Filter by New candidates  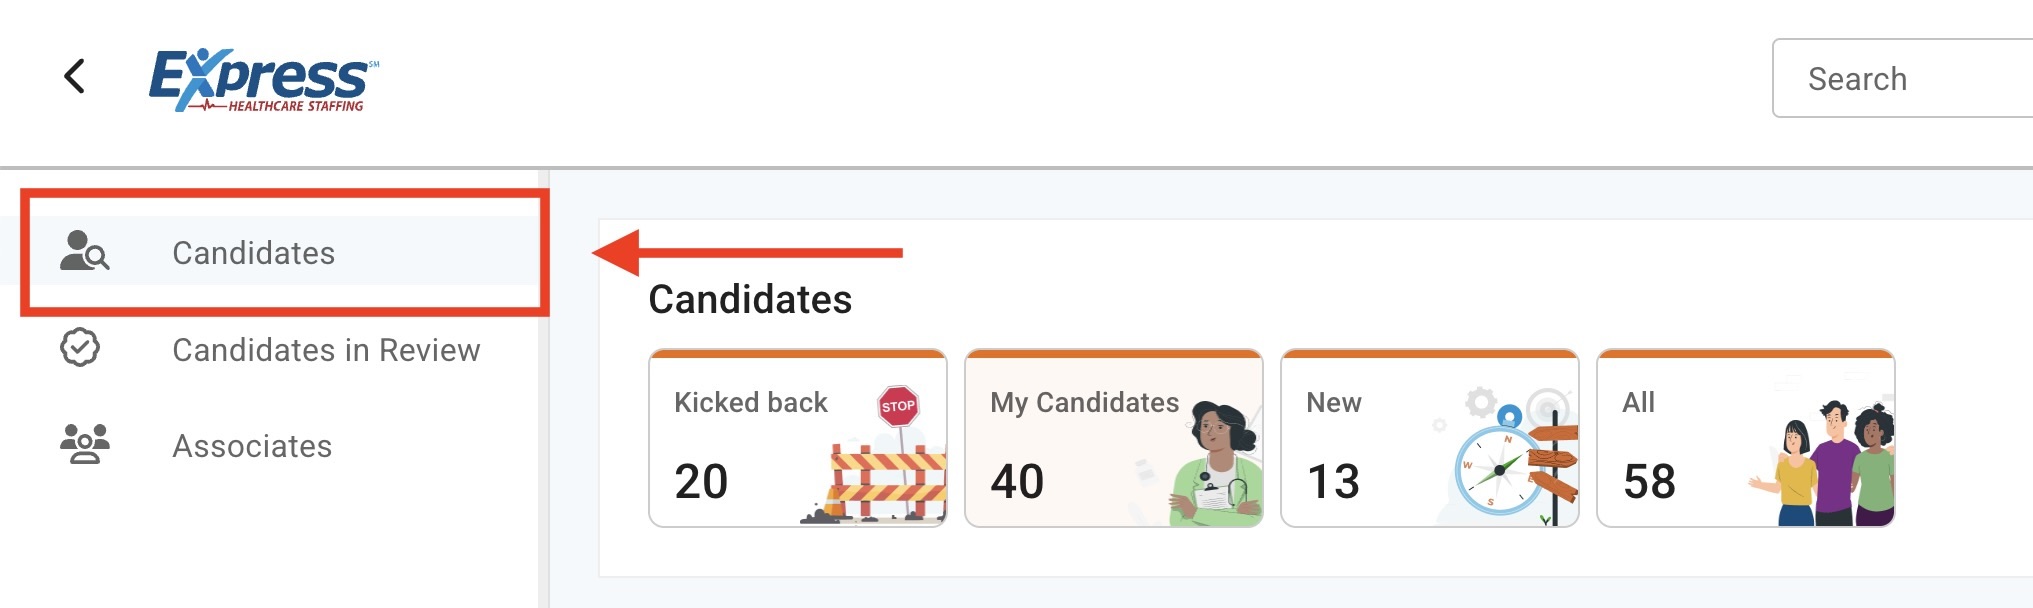(1334, 402)
